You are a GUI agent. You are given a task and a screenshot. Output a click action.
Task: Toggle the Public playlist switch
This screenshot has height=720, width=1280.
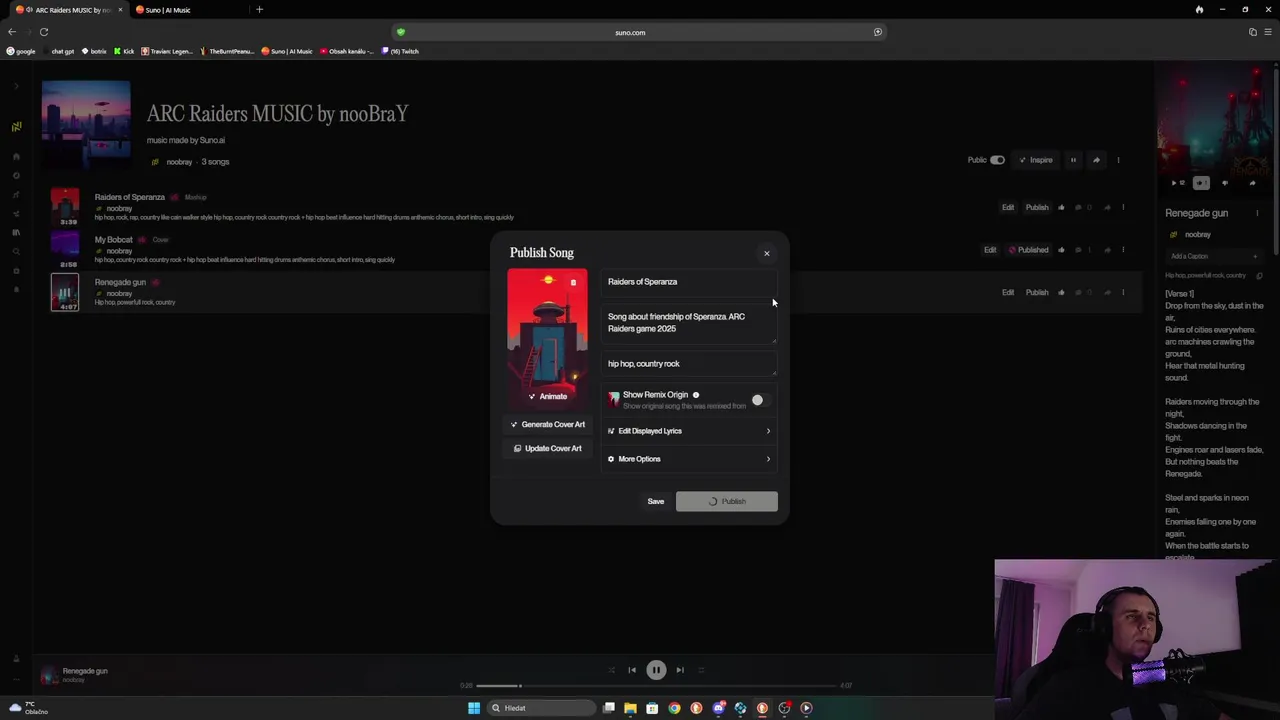997,160
